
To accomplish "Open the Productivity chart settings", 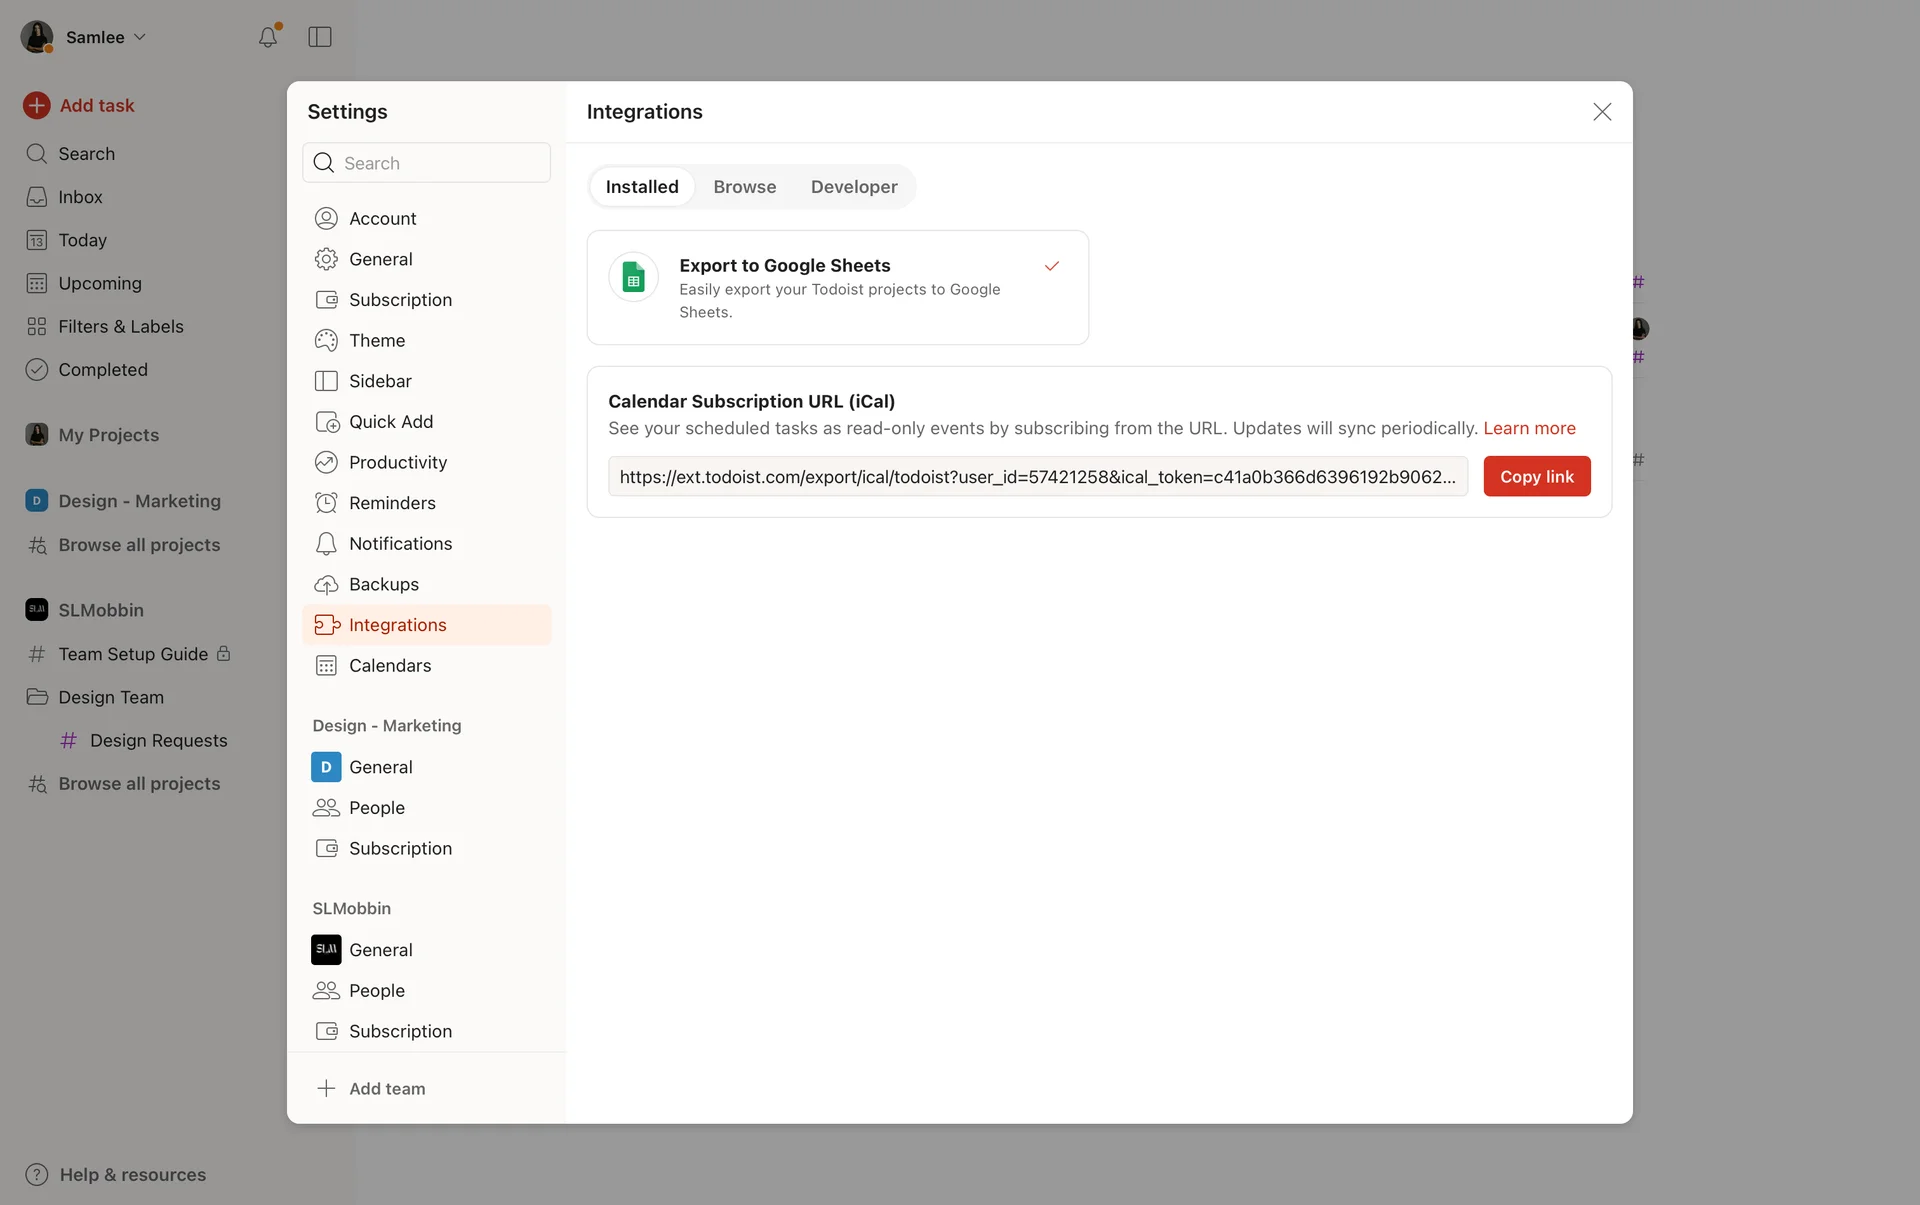I will click(x=397, y=462).
